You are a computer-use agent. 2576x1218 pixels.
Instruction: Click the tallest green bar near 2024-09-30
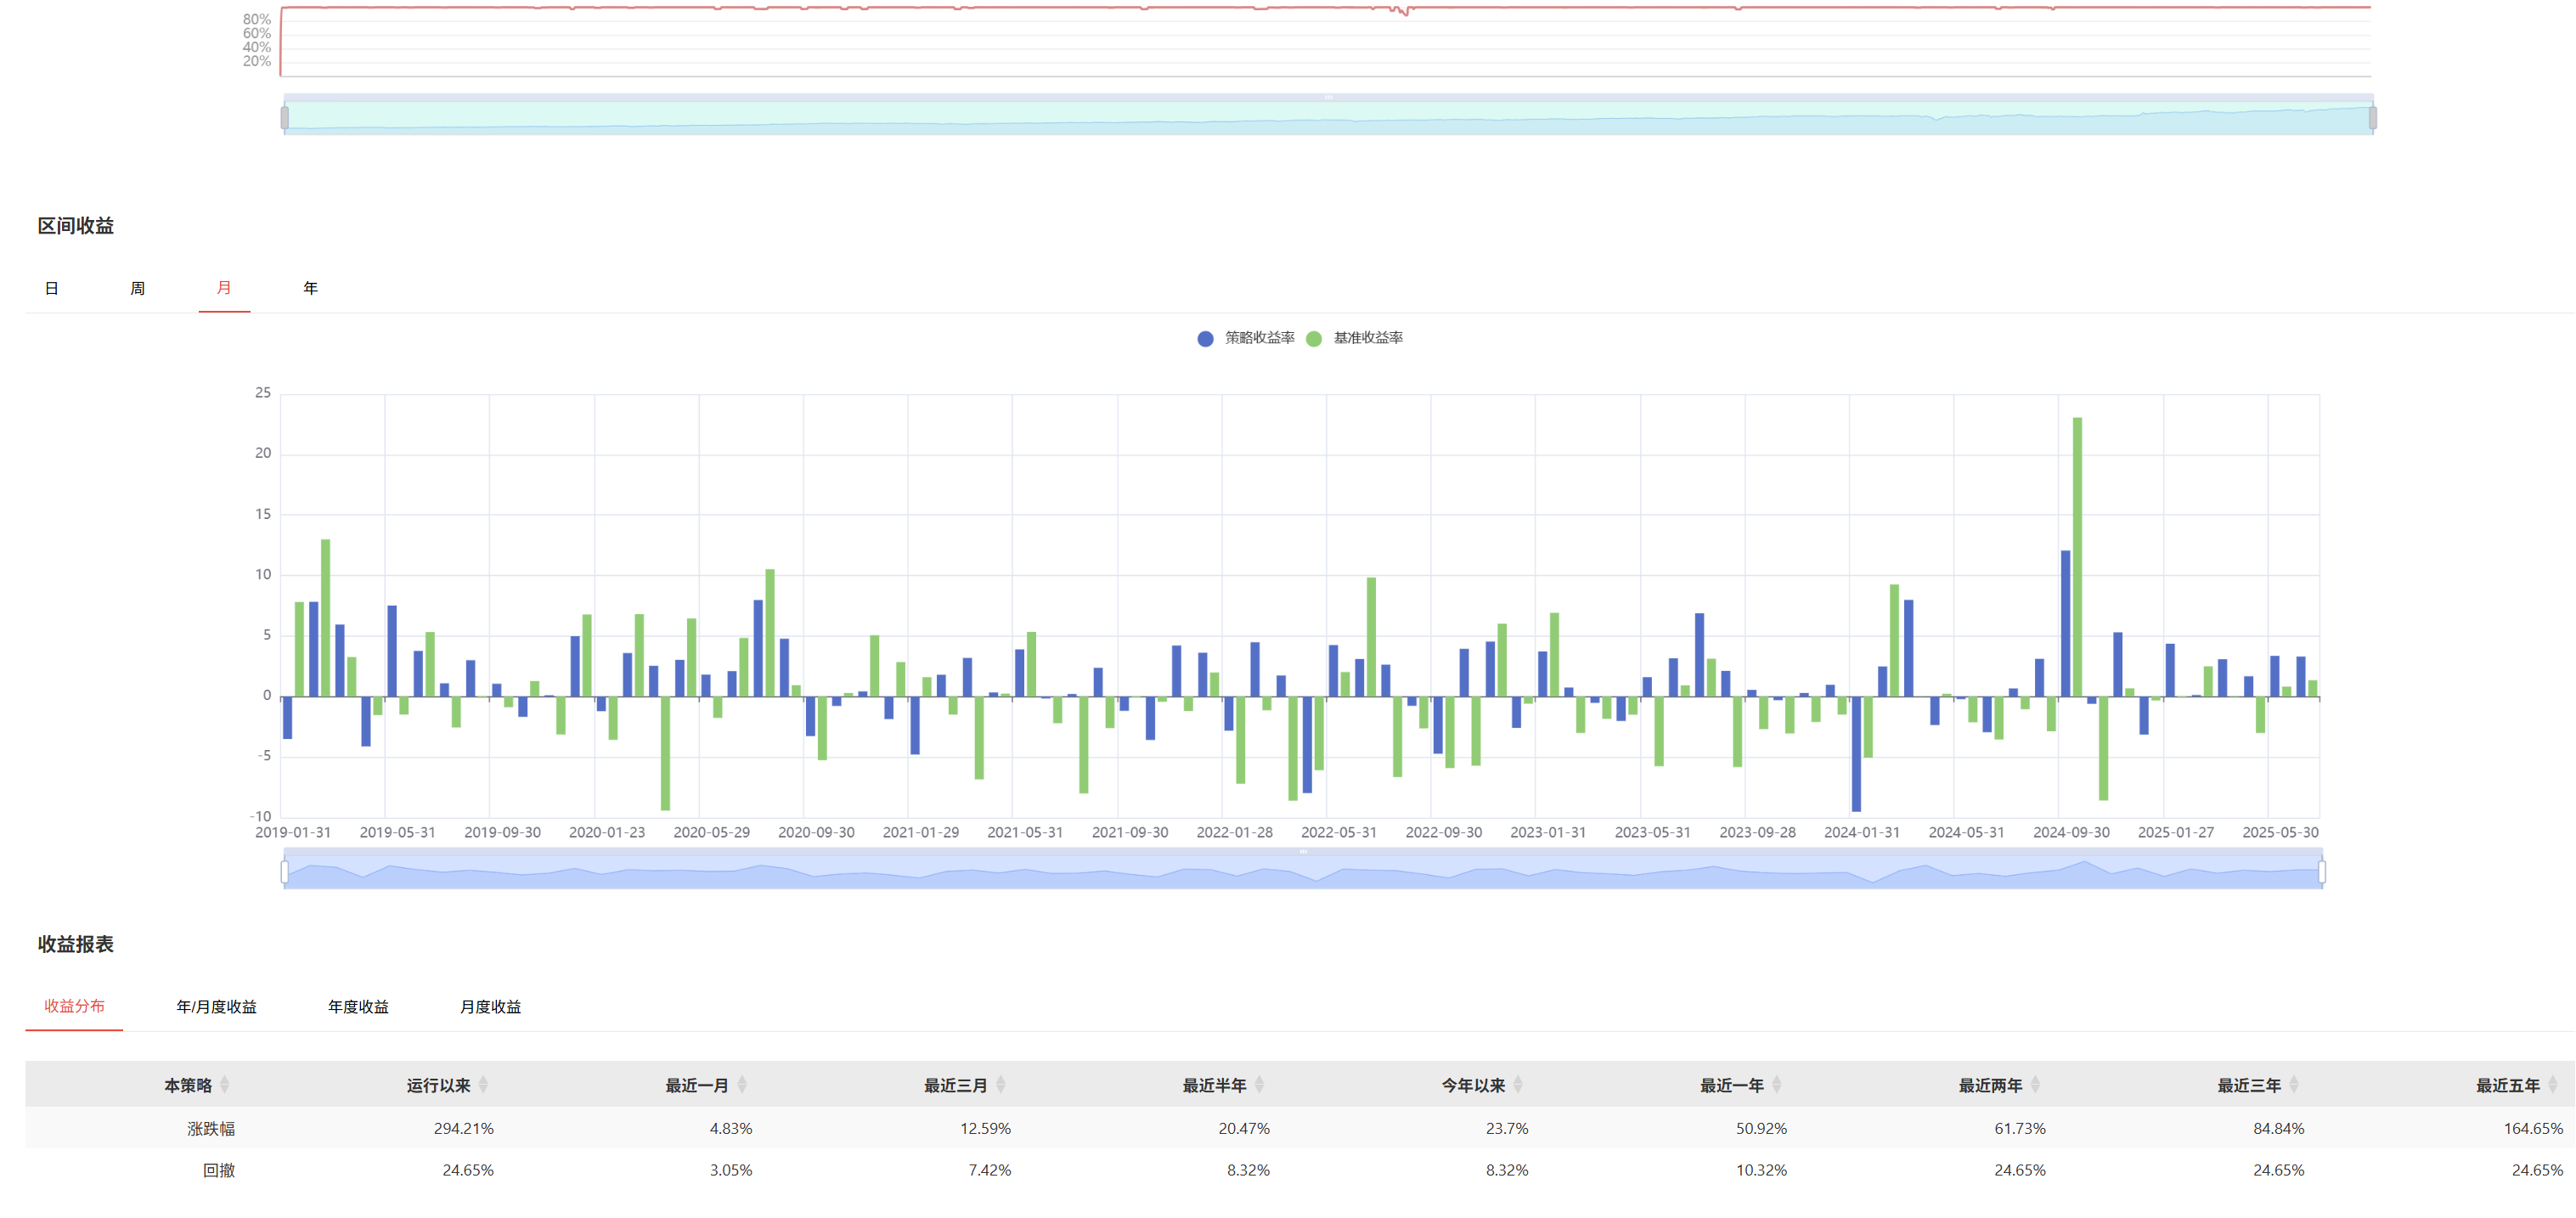[x=2077, y=555]
